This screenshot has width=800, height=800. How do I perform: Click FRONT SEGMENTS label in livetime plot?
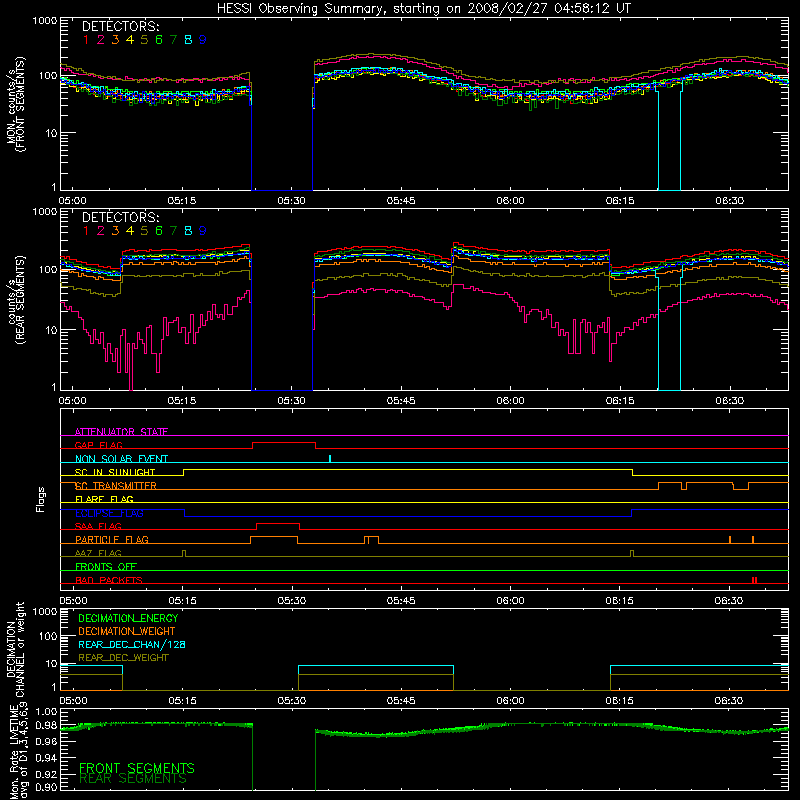pyautogui.click(x=137, y=768)
